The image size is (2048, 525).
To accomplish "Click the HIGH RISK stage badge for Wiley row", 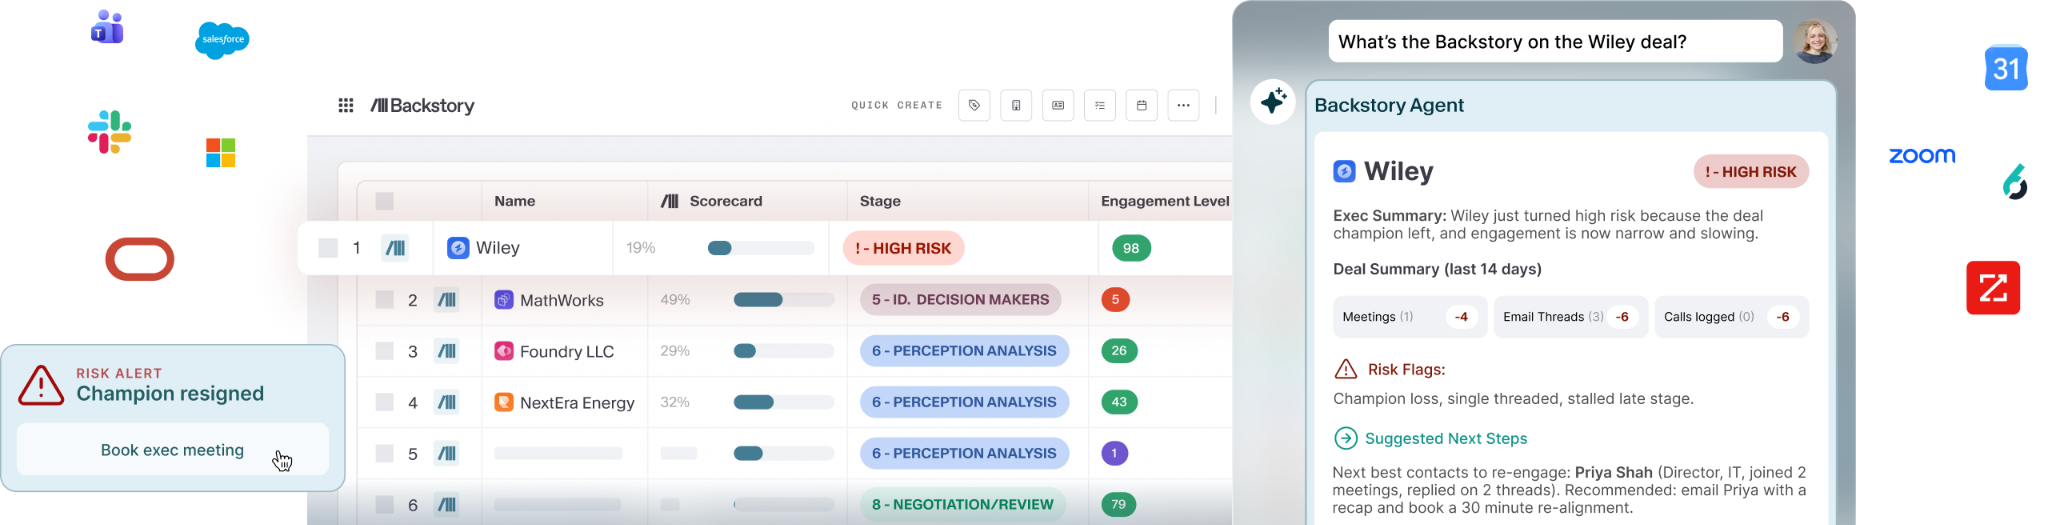I will point(903,248).
